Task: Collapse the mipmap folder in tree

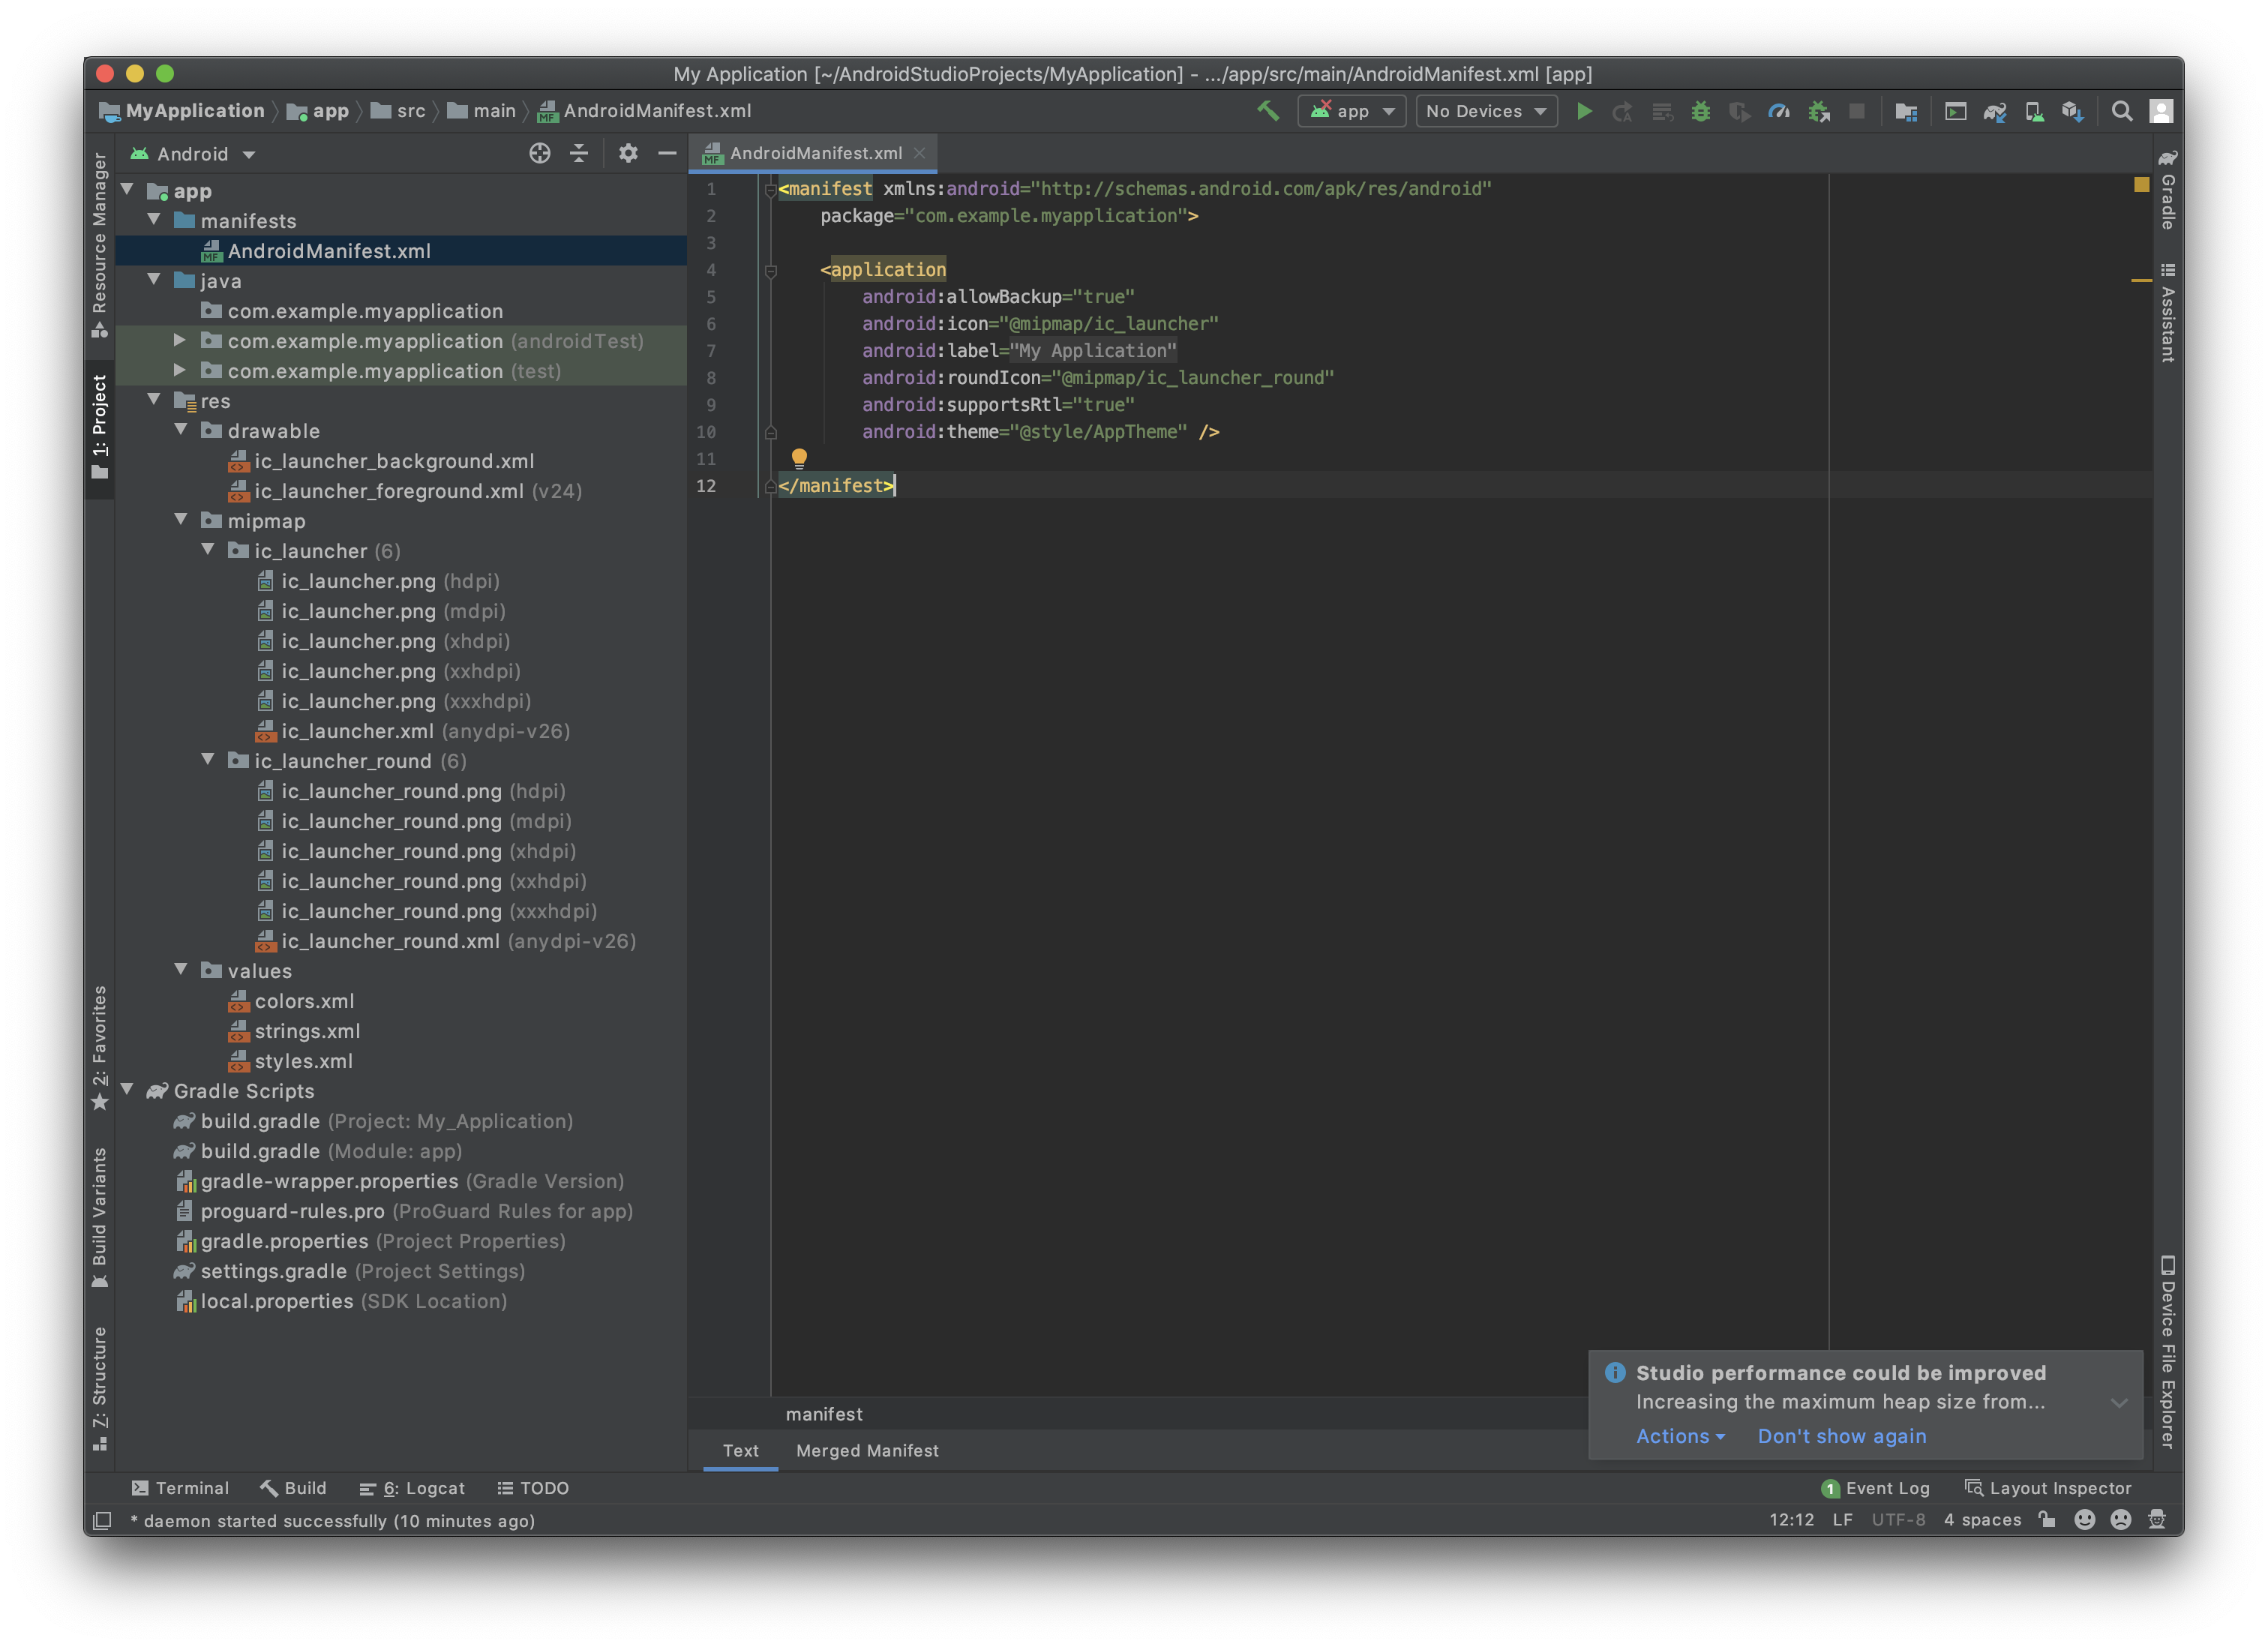Action: coord(181,520)
